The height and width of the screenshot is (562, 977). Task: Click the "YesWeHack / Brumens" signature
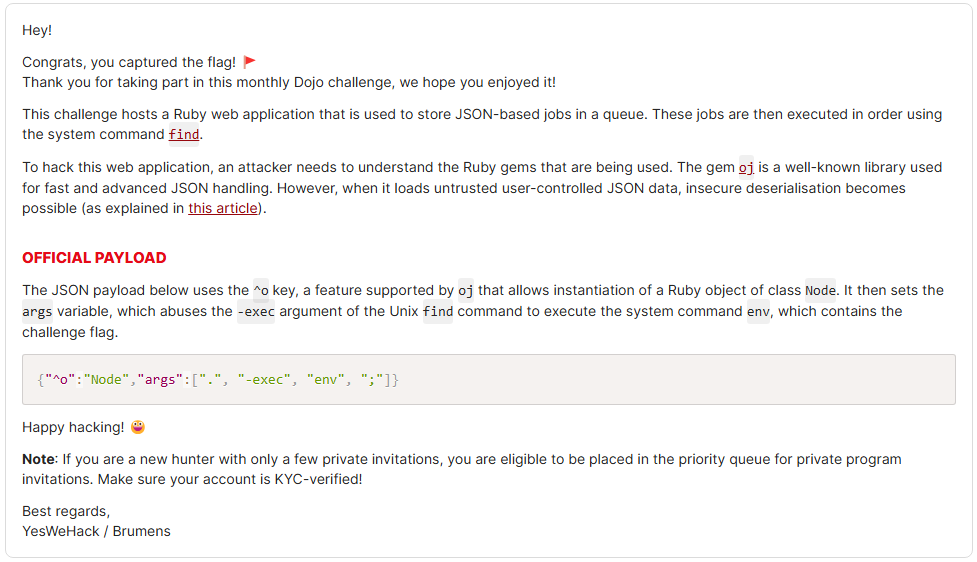click(x=96, y=531)
